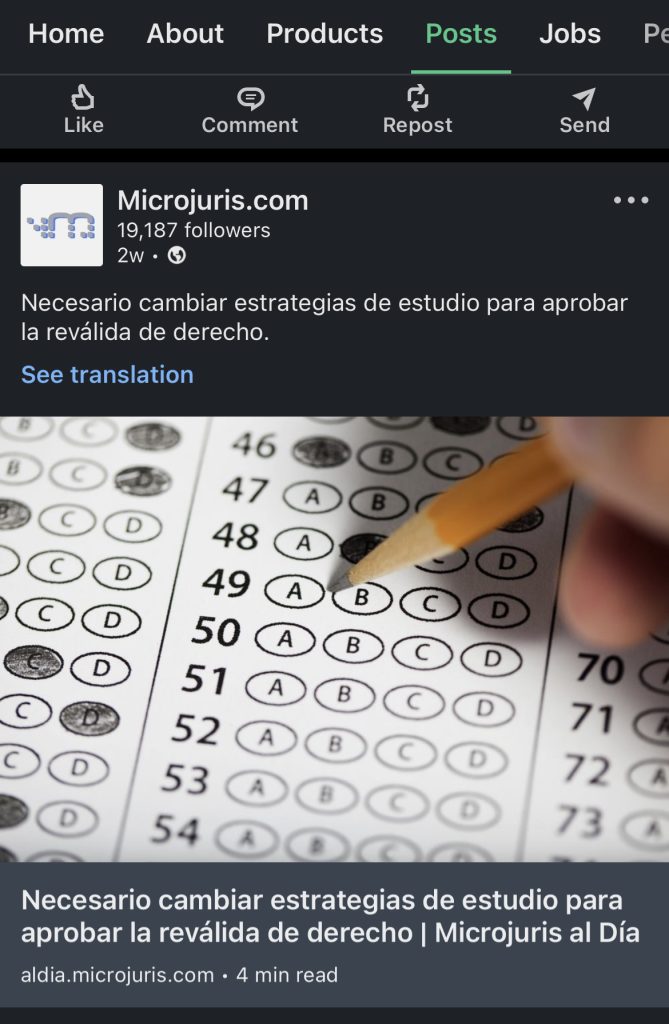Switch to the Home tab
The height and width of the screenshot is (1024, 669).
coord(66,34)
